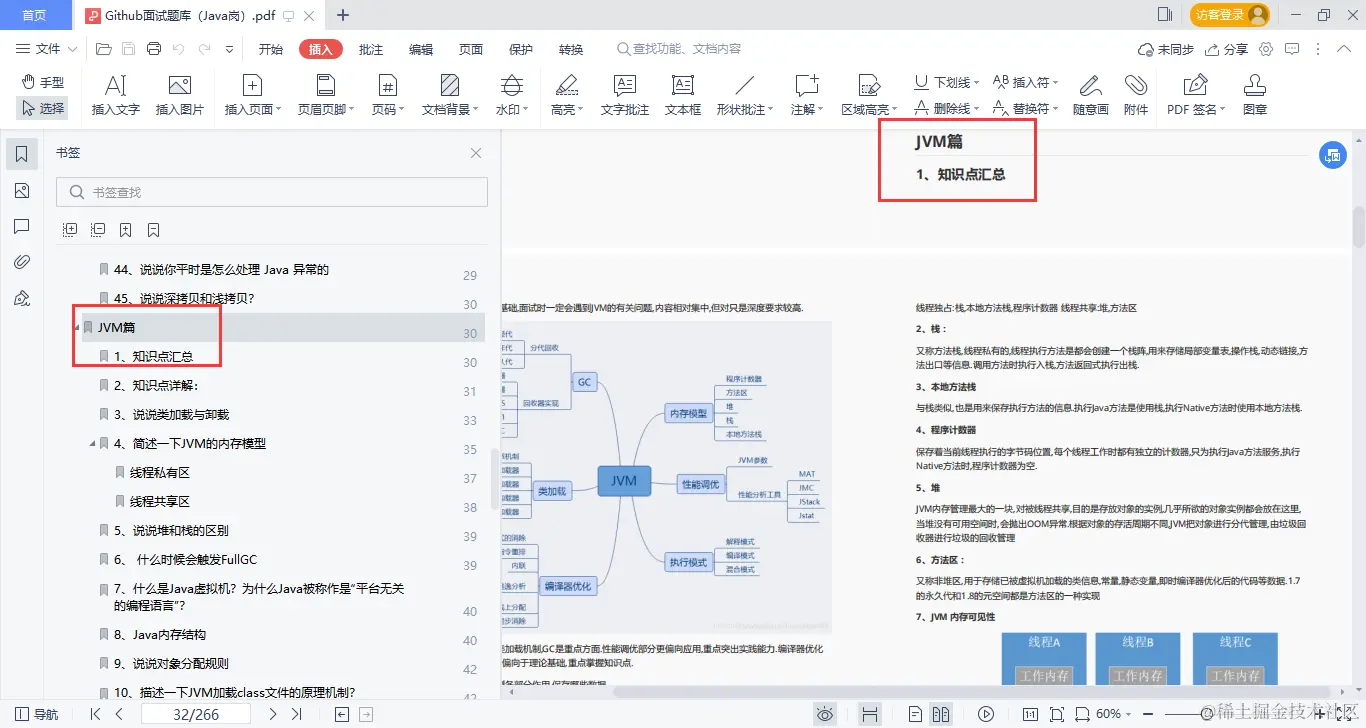
Task: Select the 图章 stamp tool
Action: (x=1254, y=95)
